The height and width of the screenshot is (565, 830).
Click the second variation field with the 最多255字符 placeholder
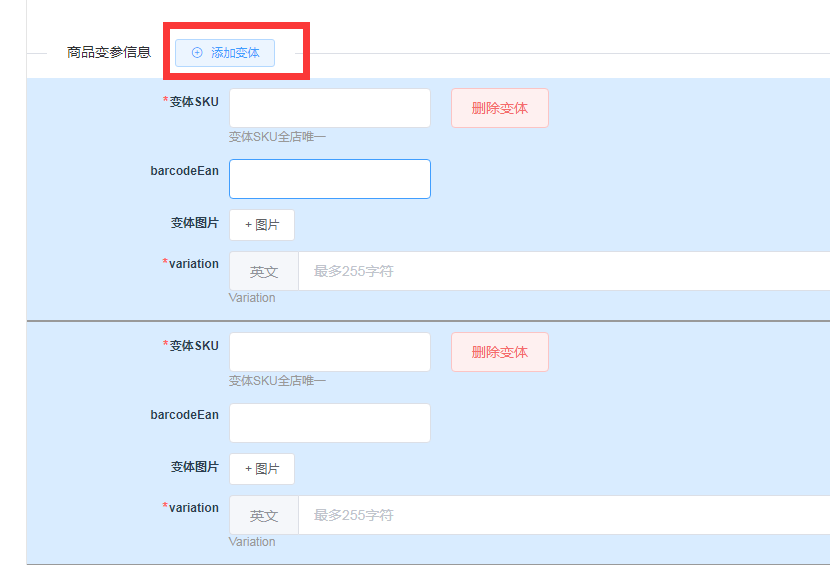[560, 515]
